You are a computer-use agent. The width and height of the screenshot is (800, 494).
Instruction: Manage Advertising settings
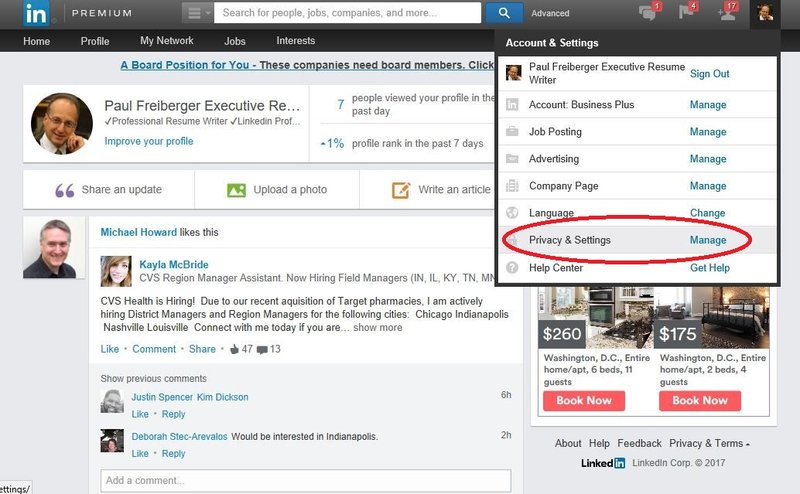[x=708, y=159]
